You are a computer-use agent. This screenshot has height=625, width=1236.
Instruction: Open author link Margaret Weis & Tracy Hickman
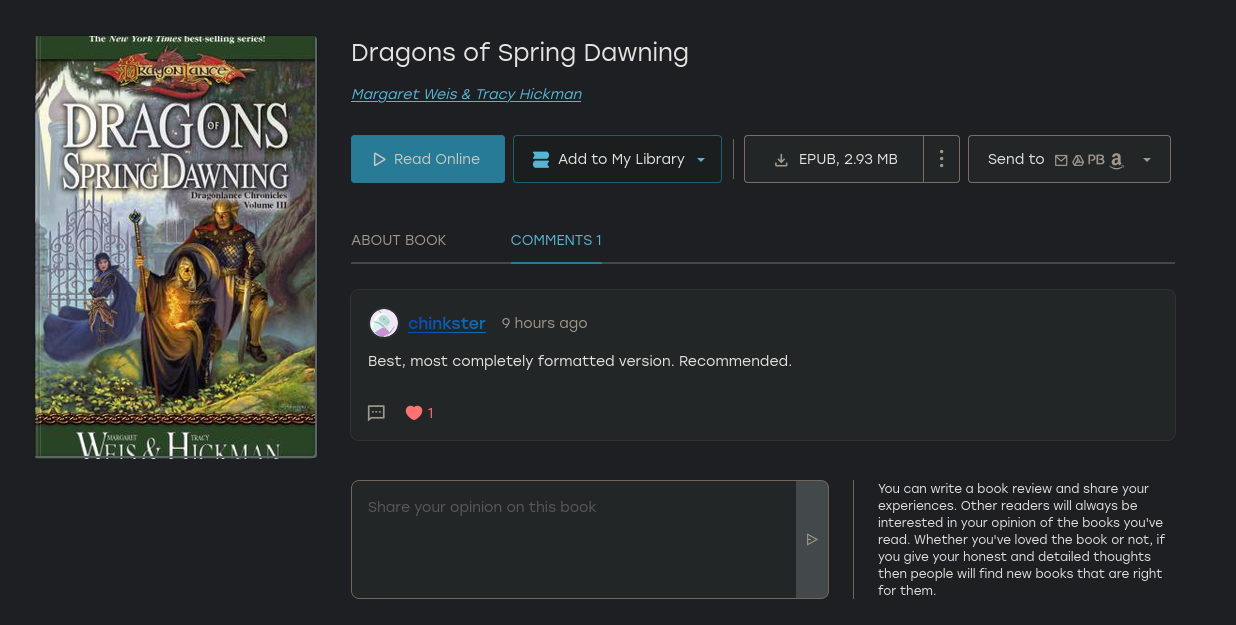pos(466,94)
